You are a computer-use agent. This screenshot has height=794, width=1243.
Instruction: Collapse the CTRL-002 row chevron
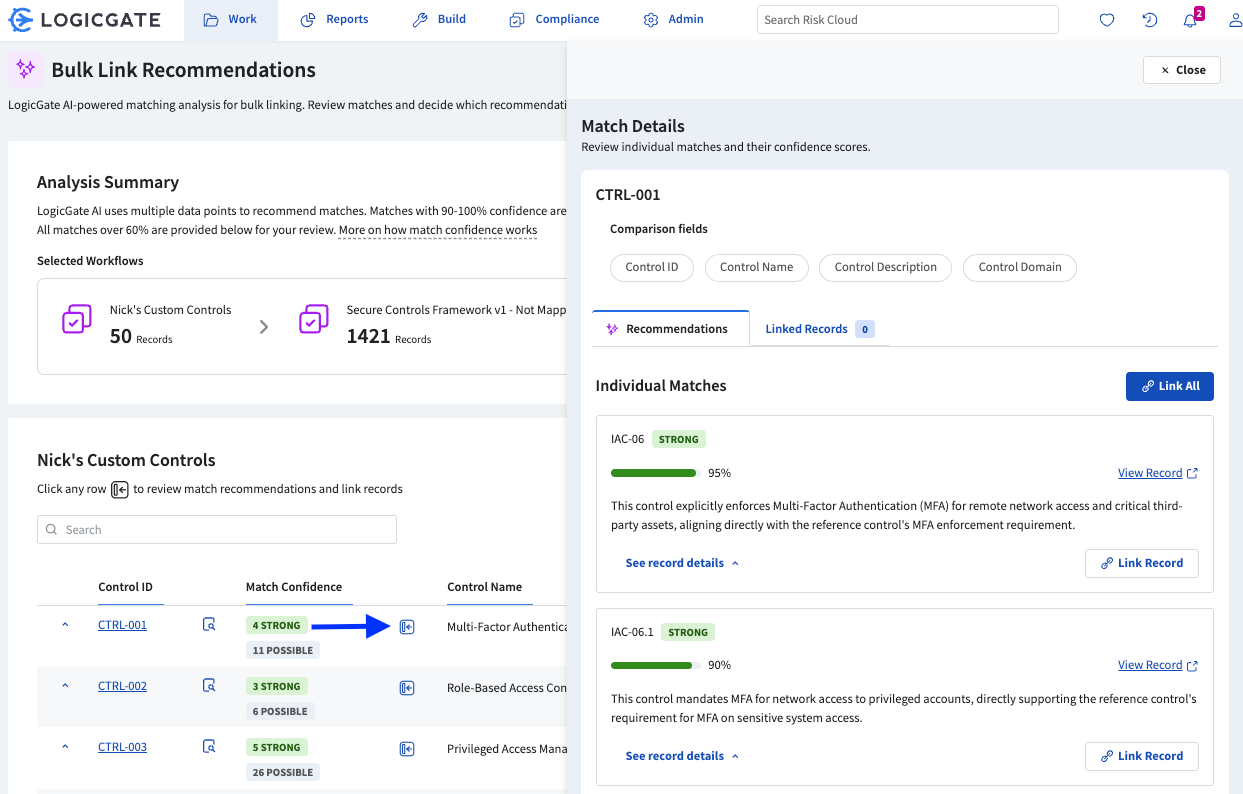click(66, 686)
